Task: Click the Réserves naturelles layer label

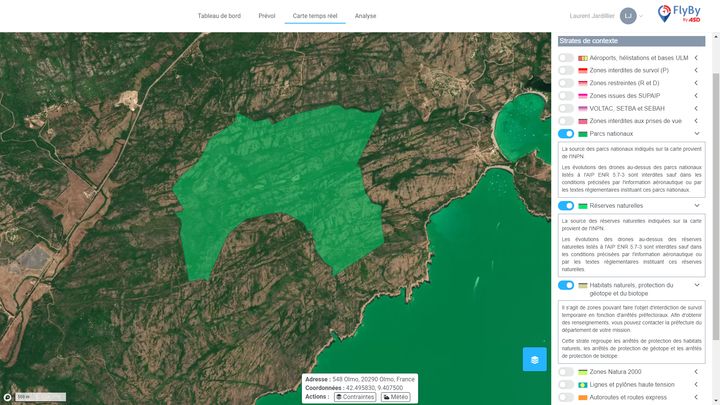Action: (x=616, y=206)
